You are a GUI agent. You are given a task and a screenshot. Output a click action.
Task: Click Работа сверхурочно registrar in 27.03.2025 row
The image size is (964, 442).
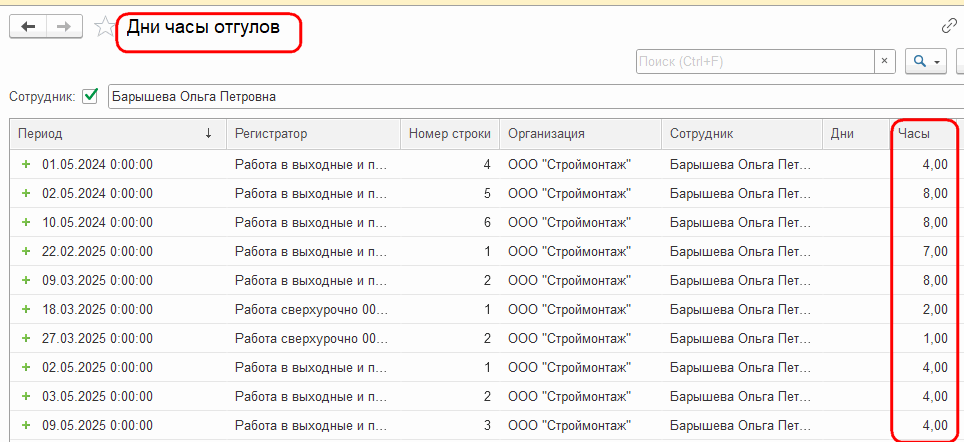click(x=312, y=338)
